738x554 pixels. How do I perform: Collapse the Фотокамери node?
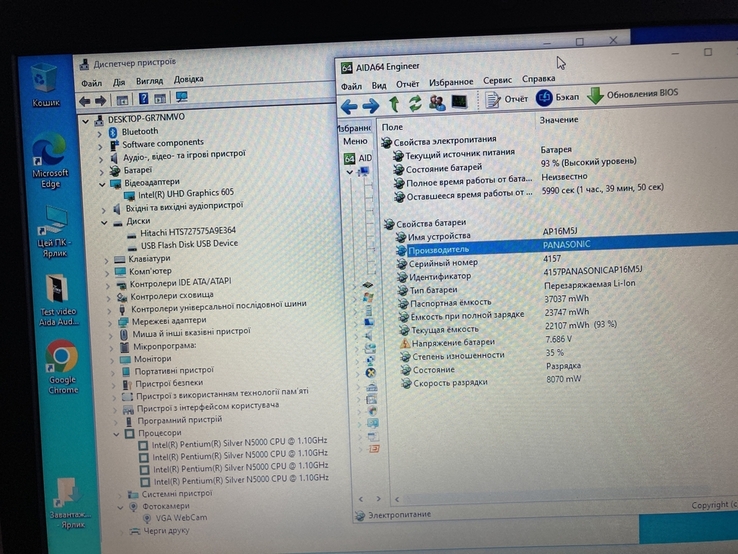pos(120,508)
